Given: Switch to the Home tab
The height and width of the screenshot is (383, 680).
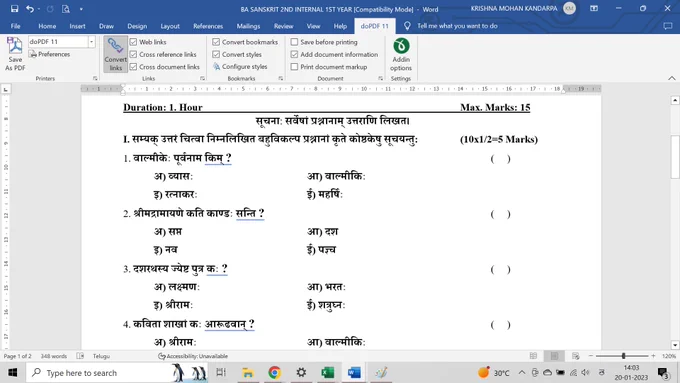Looking at the screenshot, I should click(x=47, y=26).
